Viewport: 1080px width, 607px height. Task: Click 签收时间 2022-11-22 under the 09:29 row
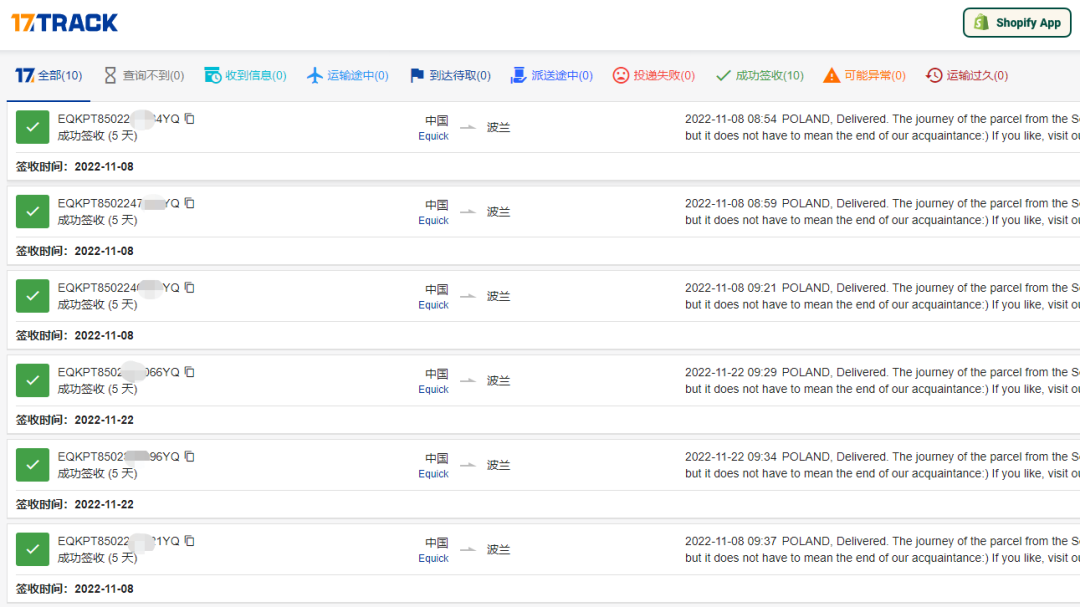pos(74,420)
